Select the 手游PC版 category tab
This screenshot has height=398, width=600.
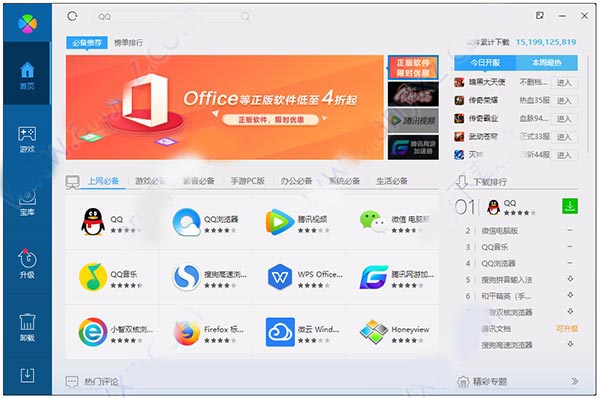pyautogui.click(x=248, y=181)
